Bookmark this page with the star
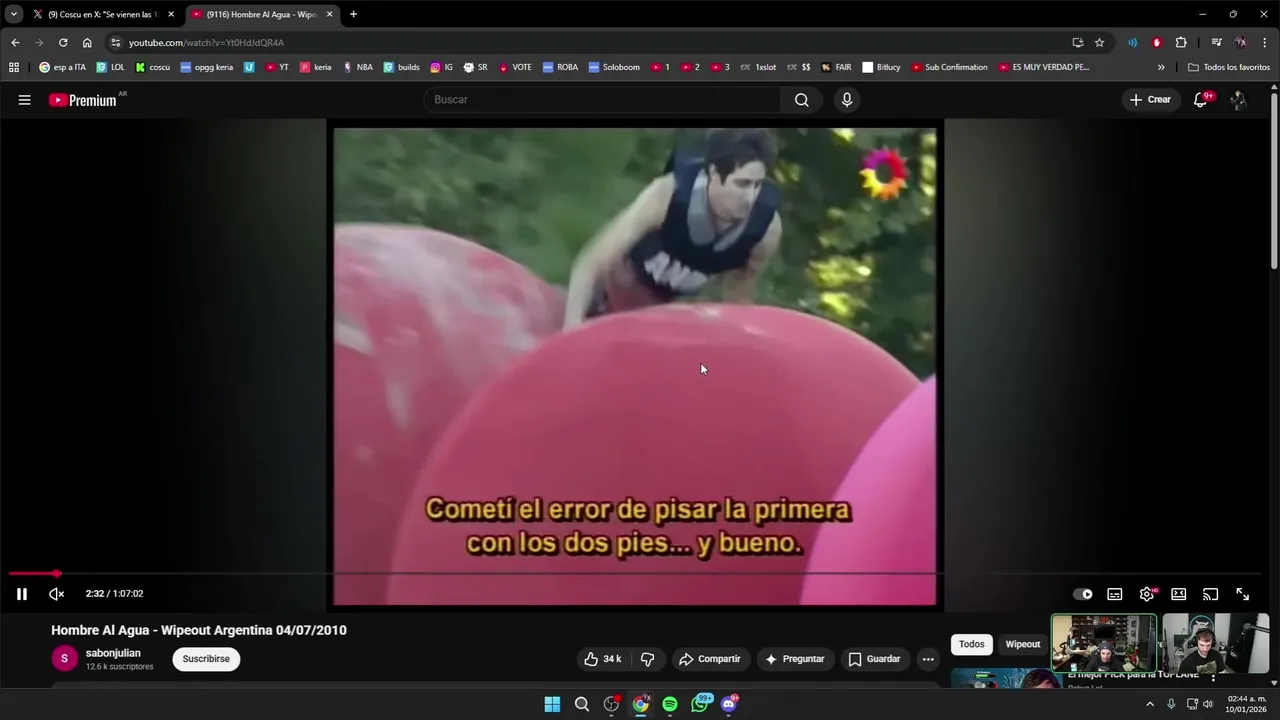Image resolution: width=1280 pixels, height=720 pixels. 1099,43
